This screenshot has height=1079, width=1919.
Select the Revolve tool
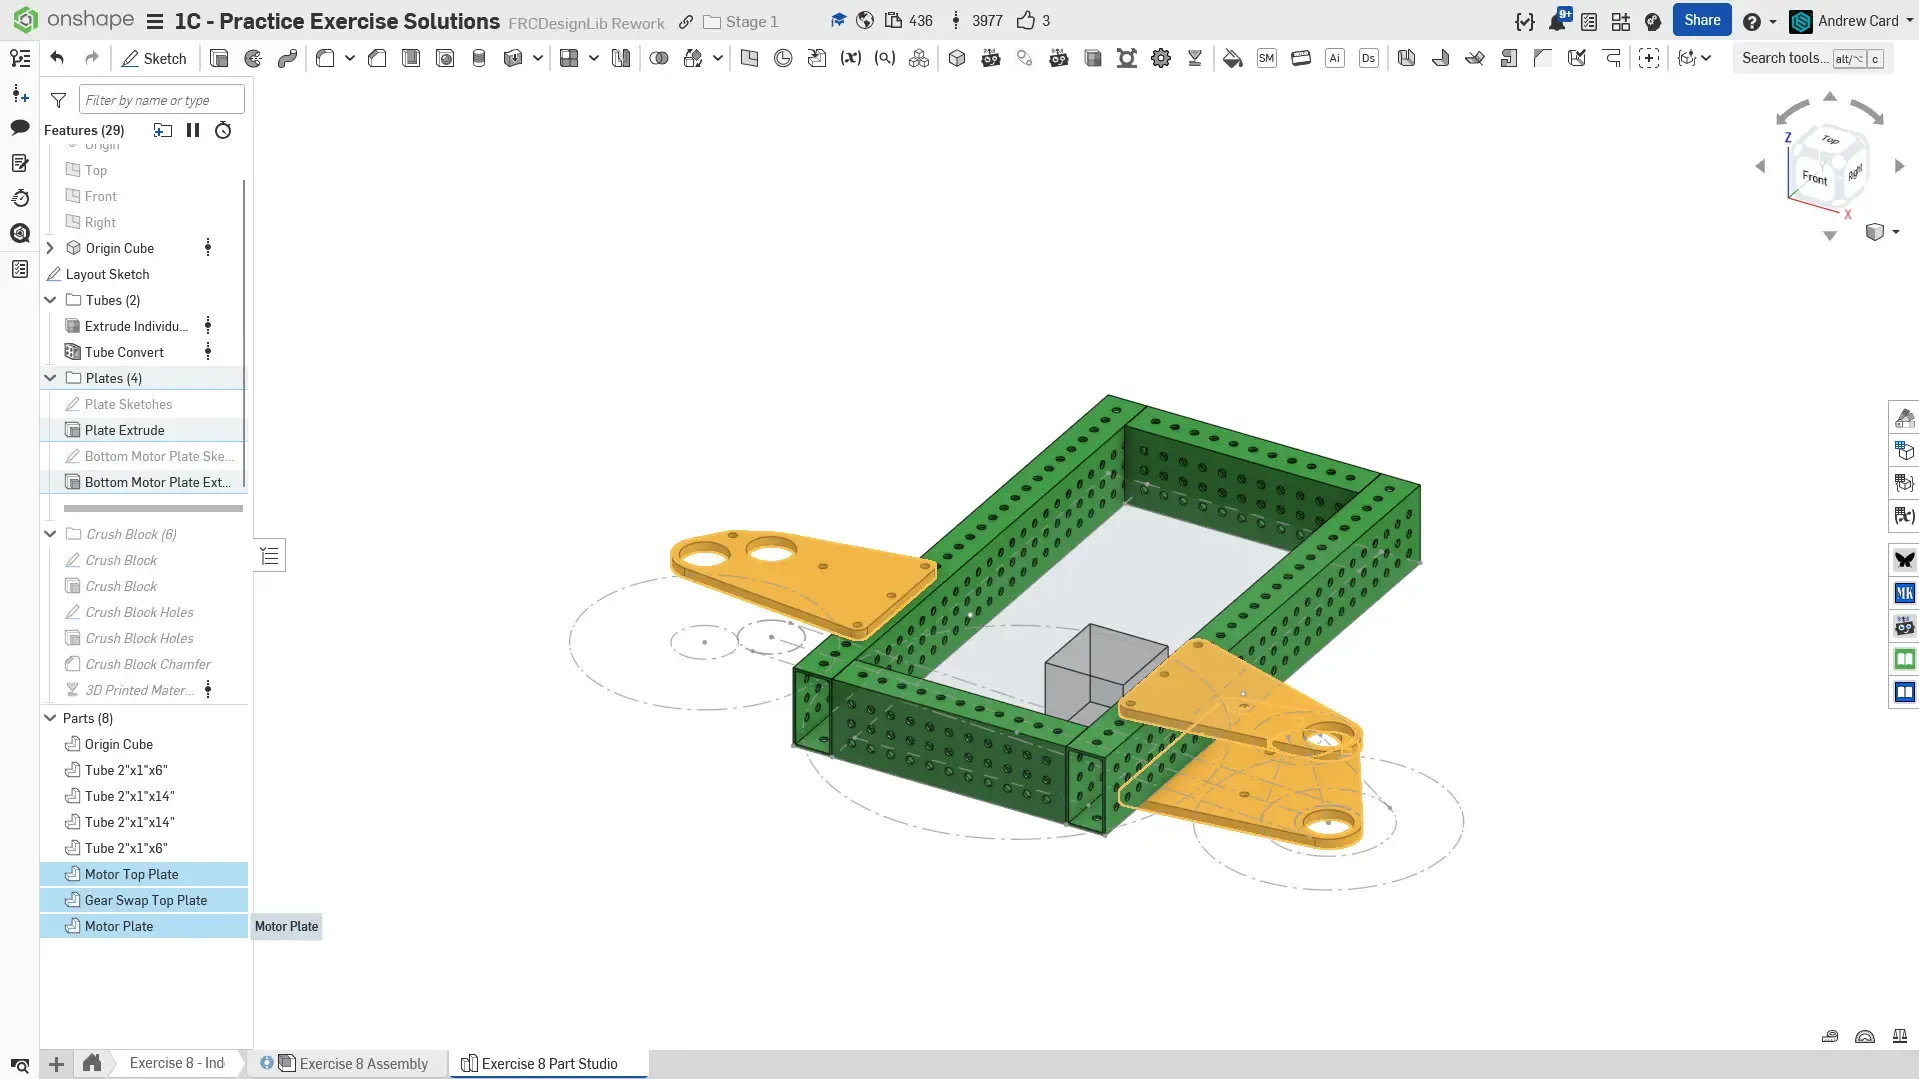[x=253, y=58]
